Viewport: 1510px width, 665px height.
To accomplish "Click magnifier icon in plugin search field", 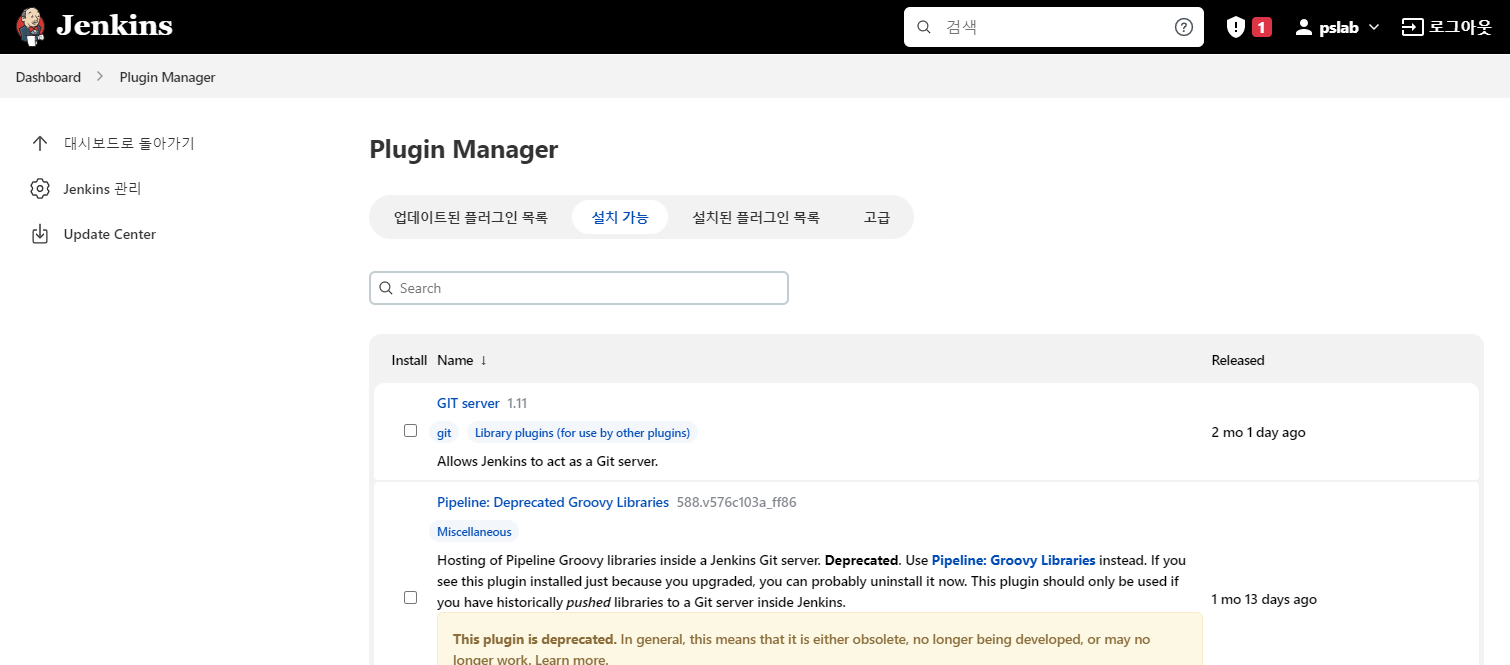I will [386, 288].
